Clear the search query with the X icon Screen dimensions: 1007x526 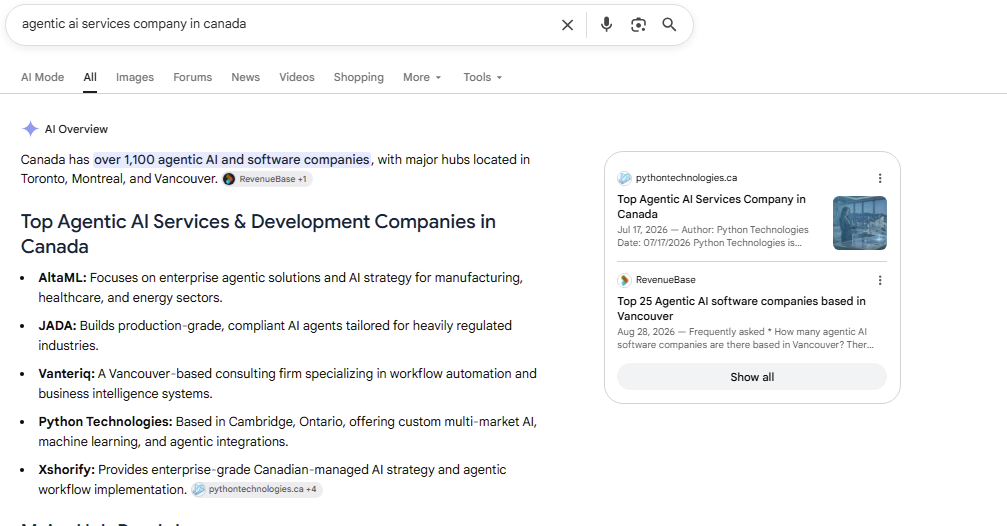tap(567, 25)
